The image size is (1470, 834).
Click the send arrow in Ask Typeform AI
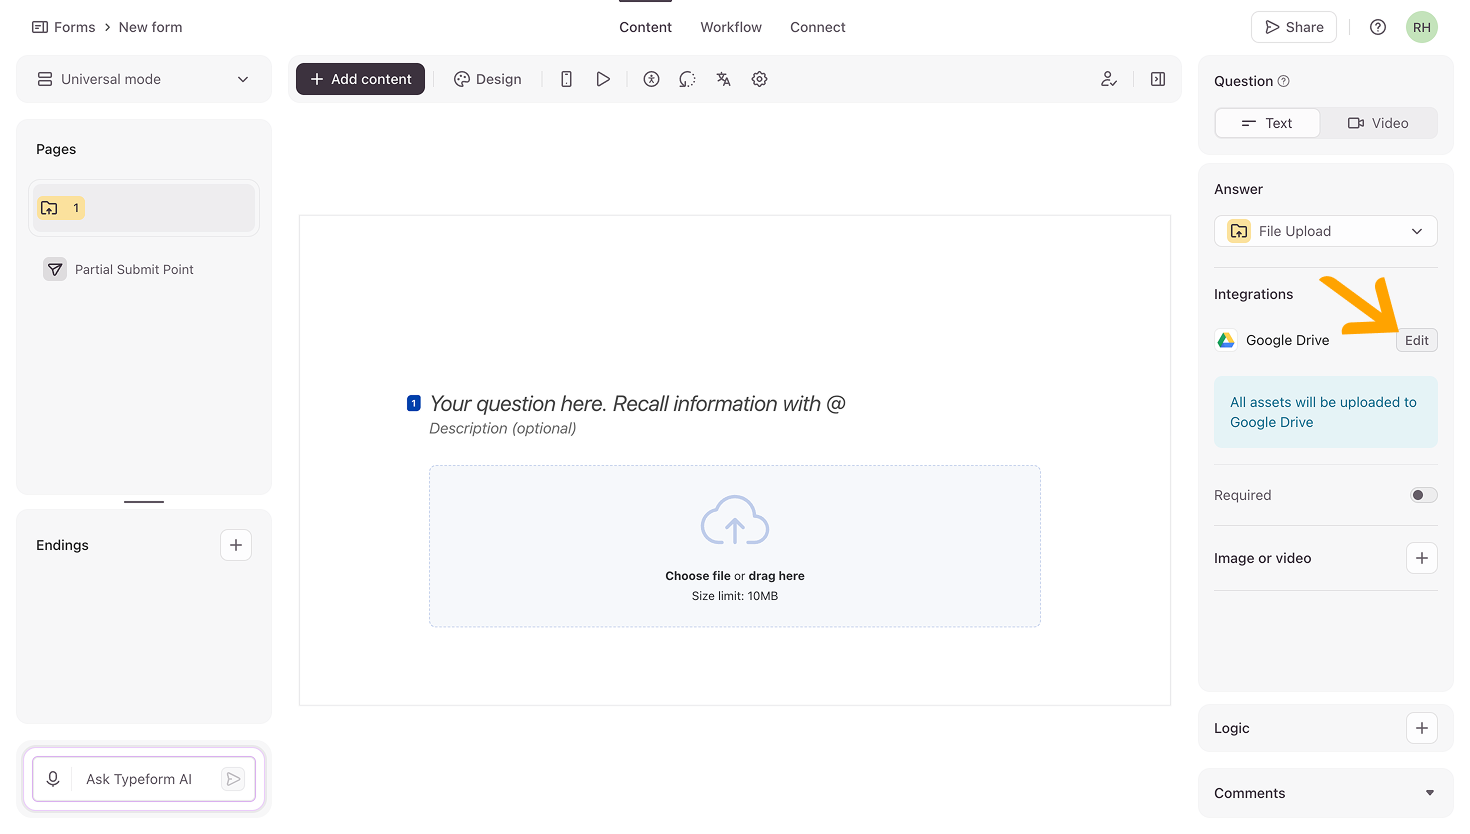(x=233, y=779)
